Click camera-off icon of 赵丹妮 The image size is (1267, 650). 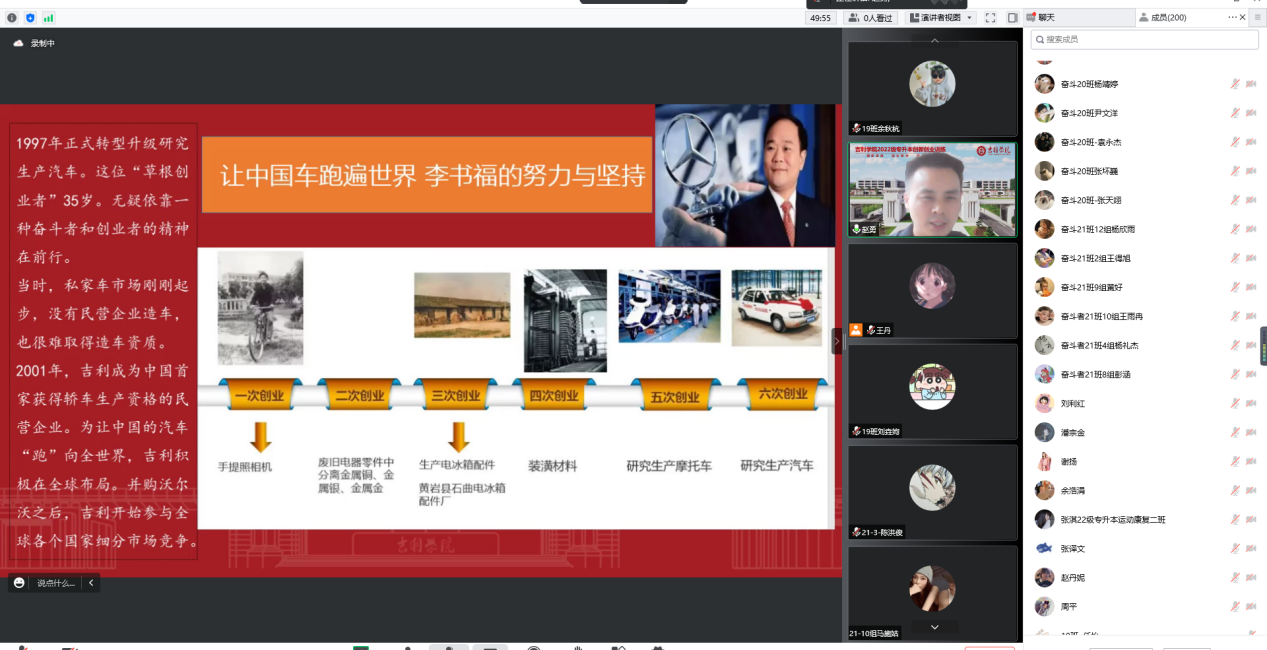tap(1251, 578)
